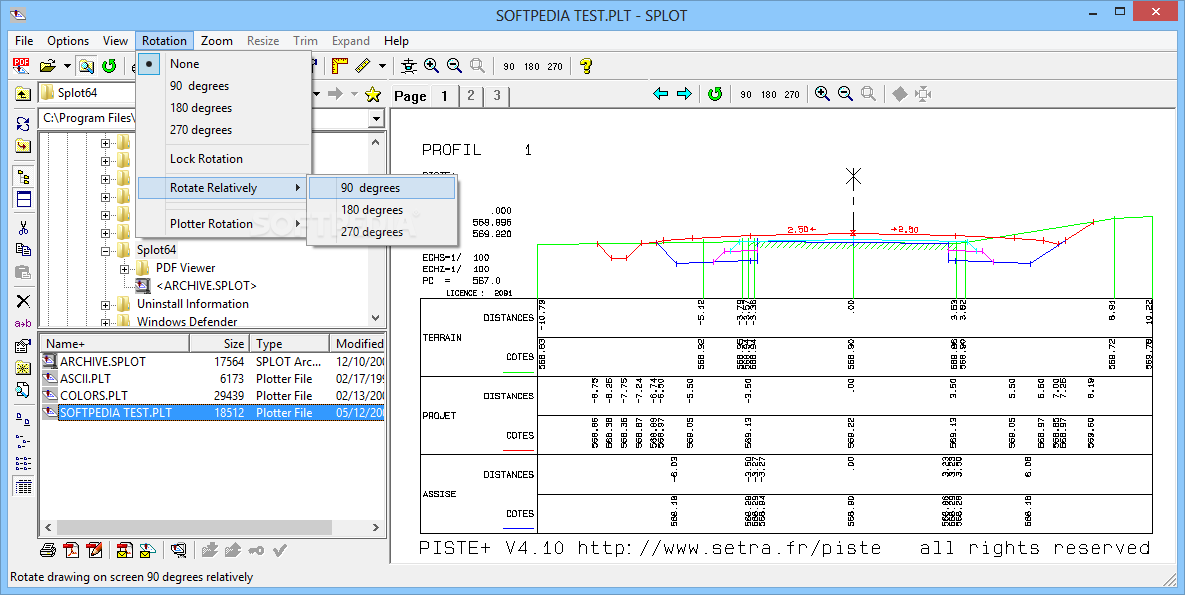Select the diagonal ruler measuring tool
The width and height of the screenshot is (1185, 595).
coord(363,66)
